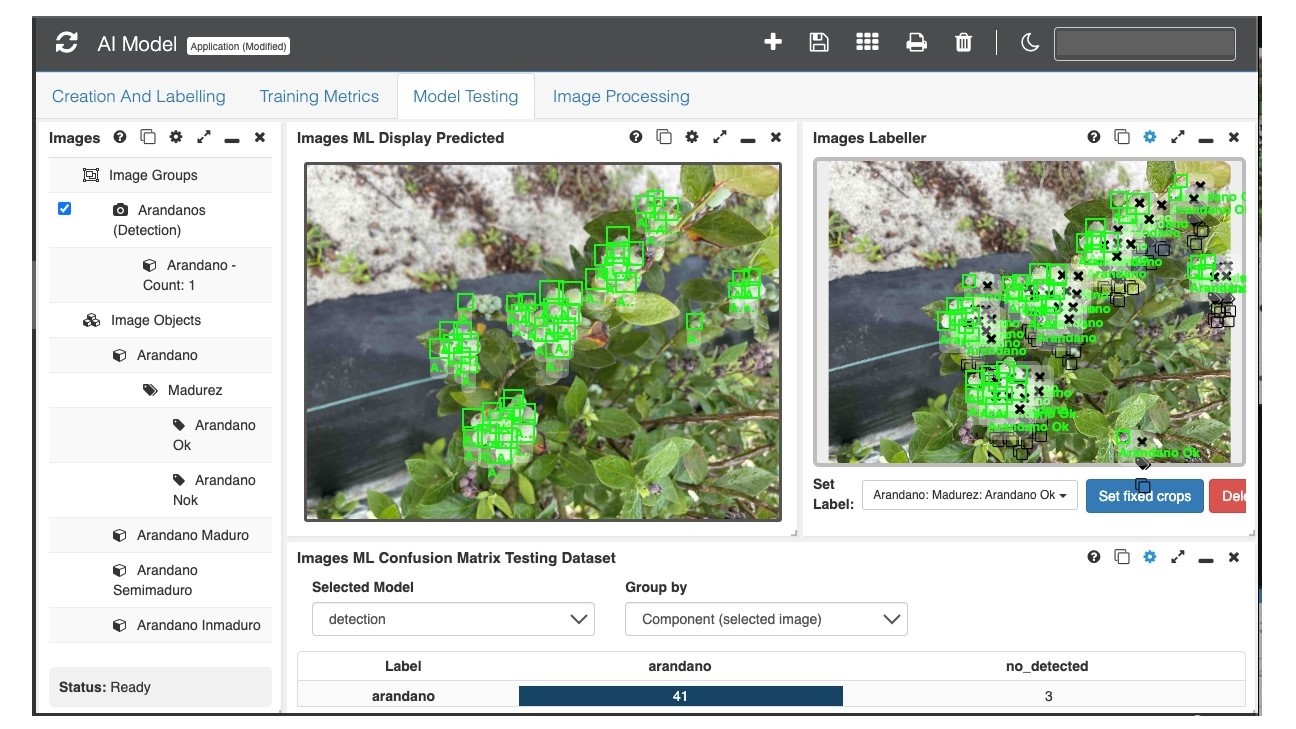Screen dimensions: 1296x729
Task: Toggle dark mode with moon icon
Action: tap(1029, 42)
